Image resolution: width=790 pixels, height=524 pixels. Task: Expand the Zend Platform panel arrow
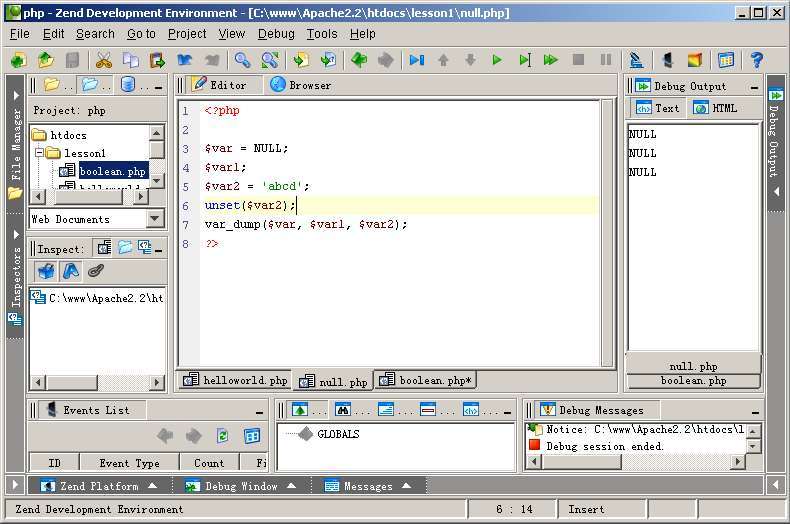pyautogui.click(x=152, y=486)
